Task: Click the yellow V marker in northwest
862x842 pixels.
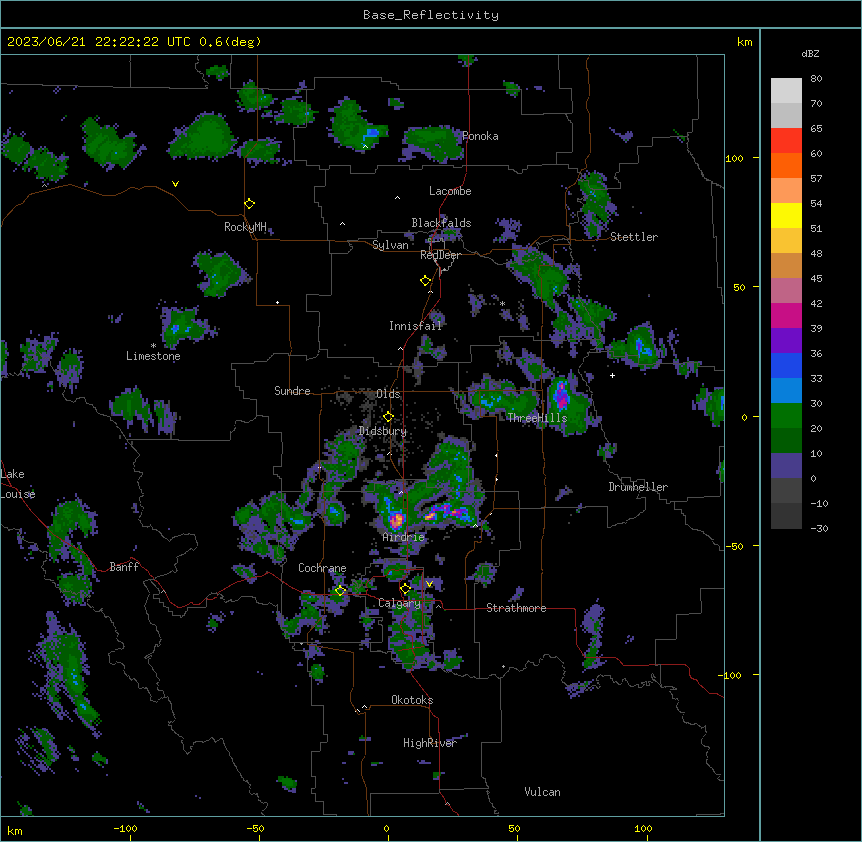Action: 175,184
